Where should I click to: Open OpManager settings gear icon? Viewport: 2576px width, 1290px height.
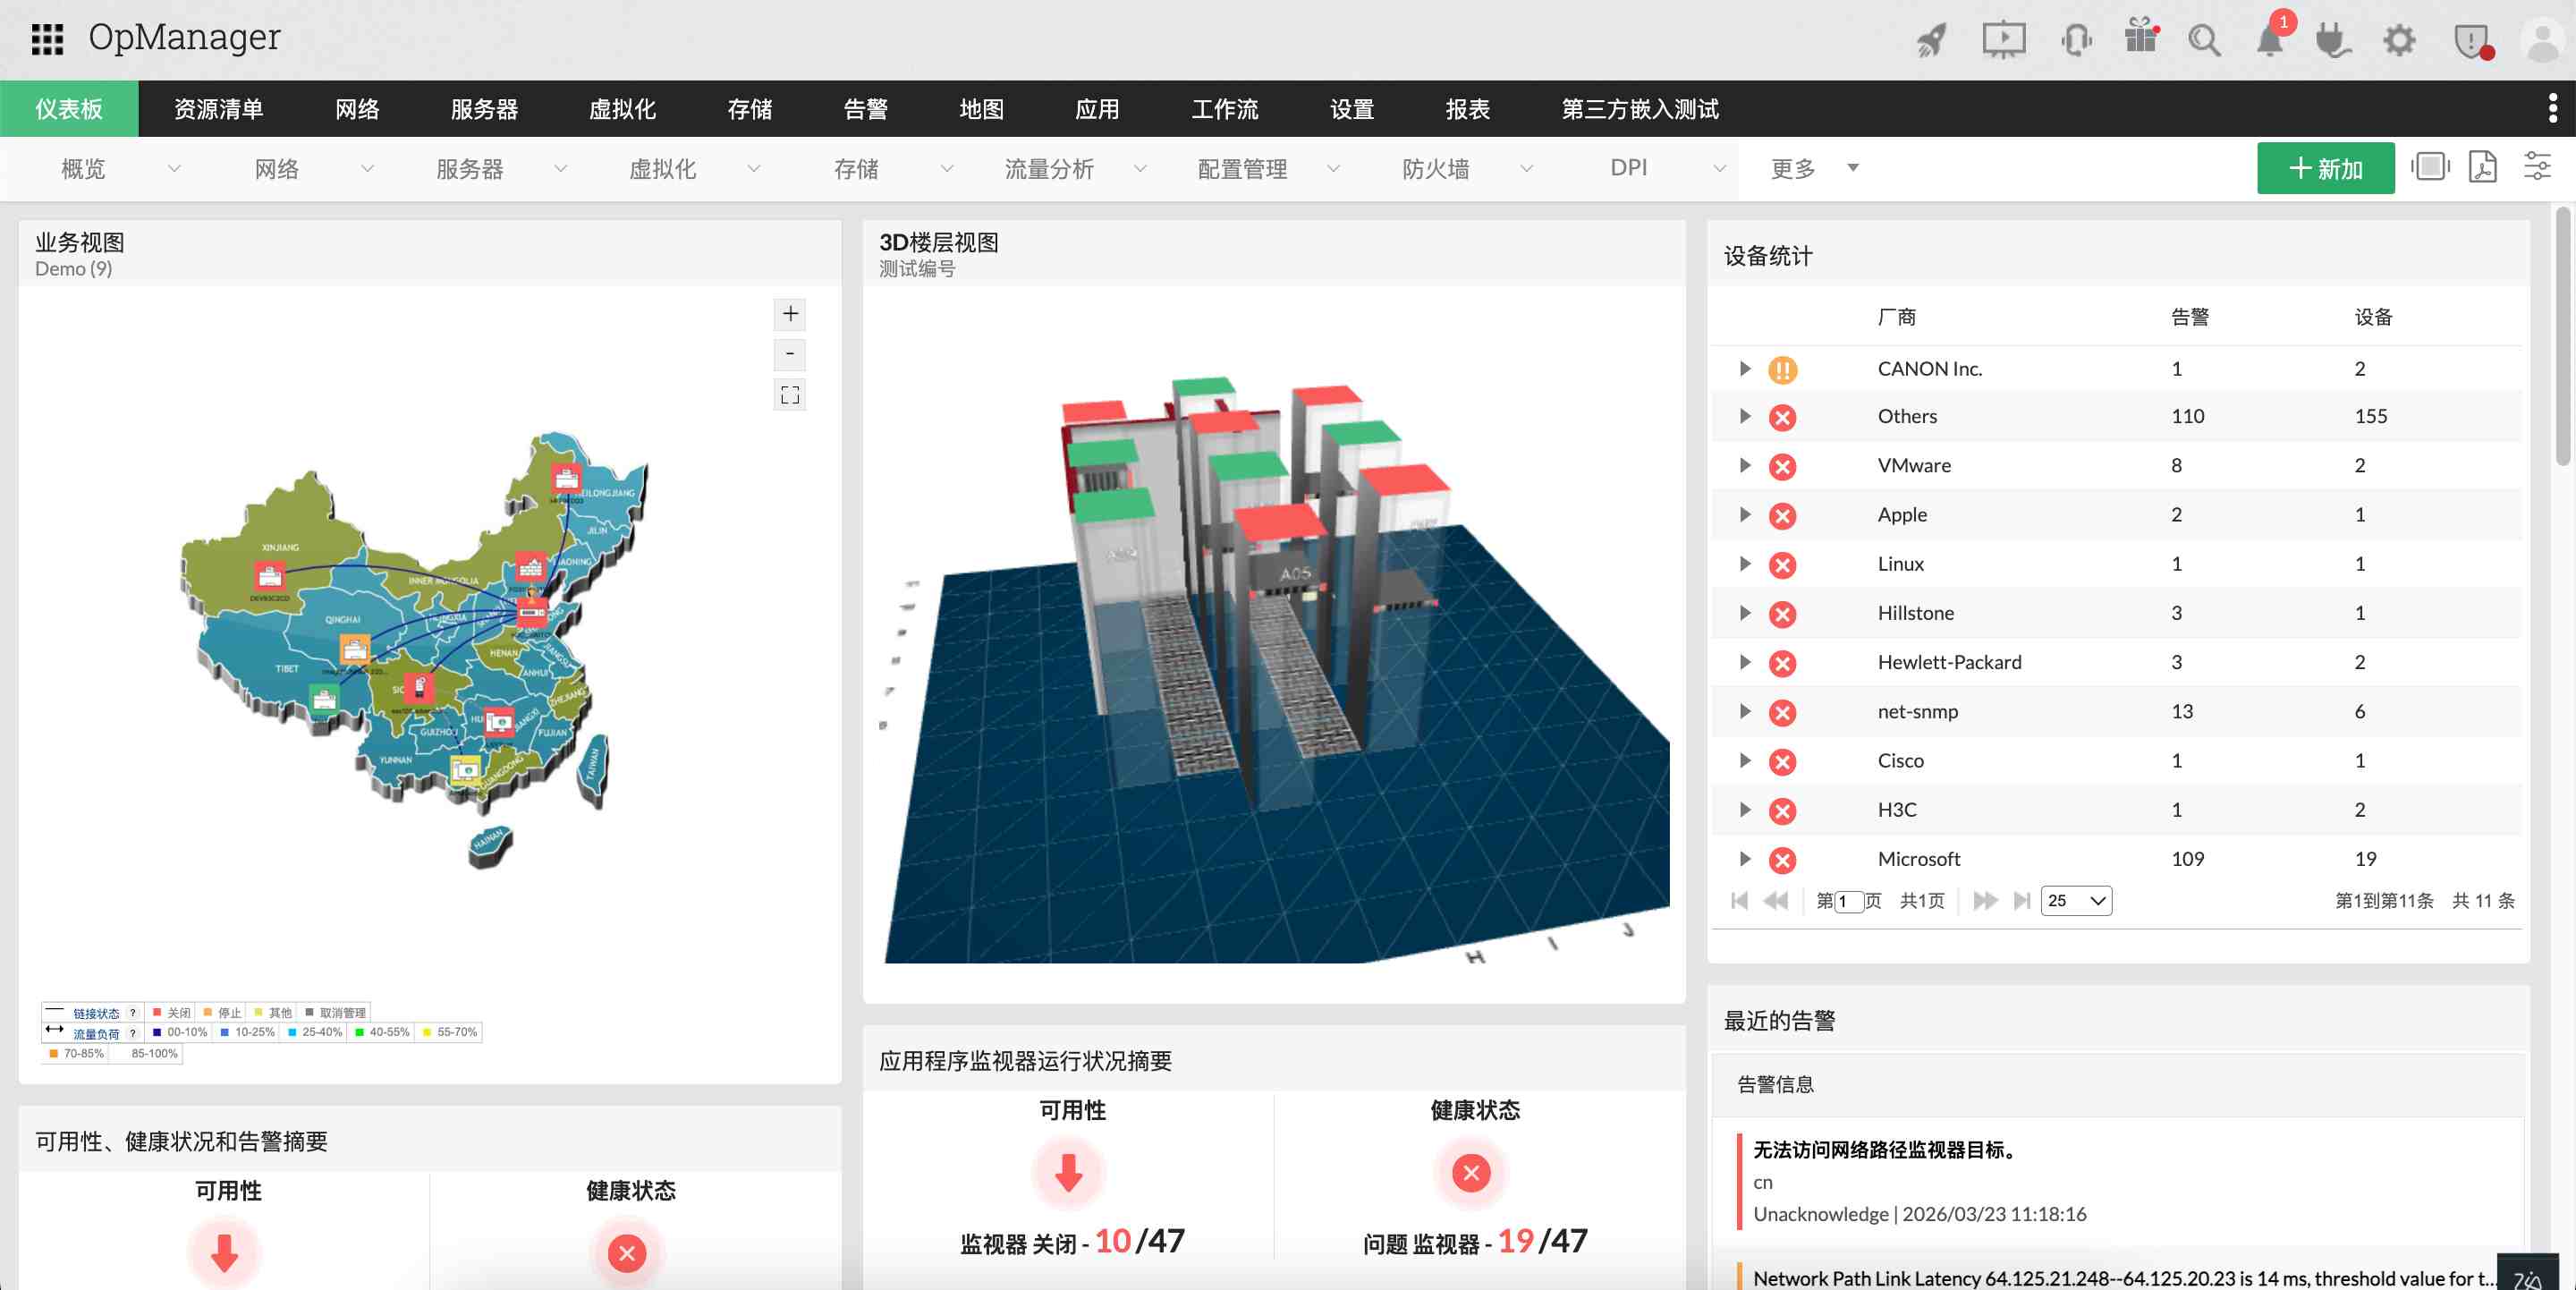pos(2399,41)
